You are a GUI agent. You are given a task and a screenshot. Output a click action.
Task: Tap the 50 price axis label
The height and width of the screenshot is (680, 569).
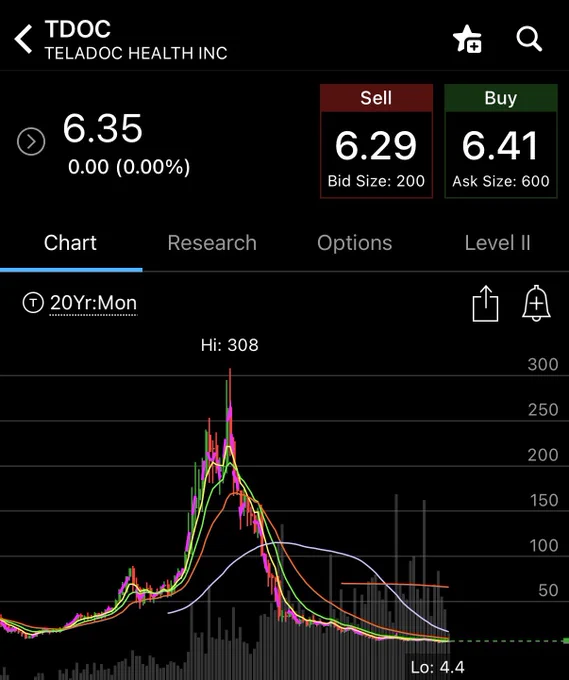pyautogui.click(x=548, y=590)
